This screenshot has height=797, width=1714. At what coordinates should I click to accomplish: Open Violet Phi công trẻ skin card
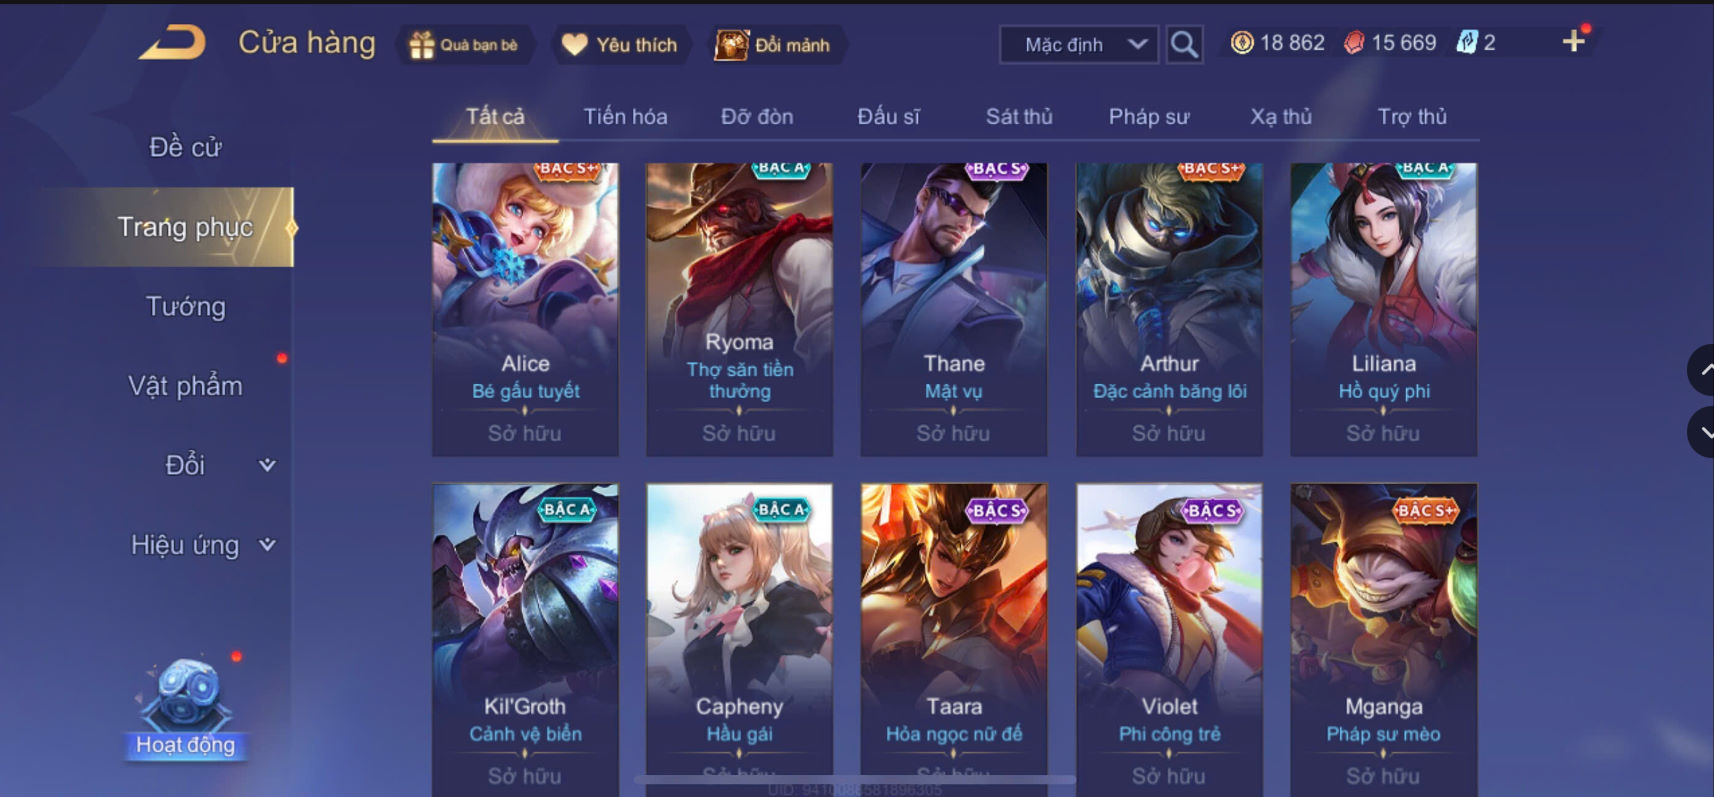(1169, 640)
